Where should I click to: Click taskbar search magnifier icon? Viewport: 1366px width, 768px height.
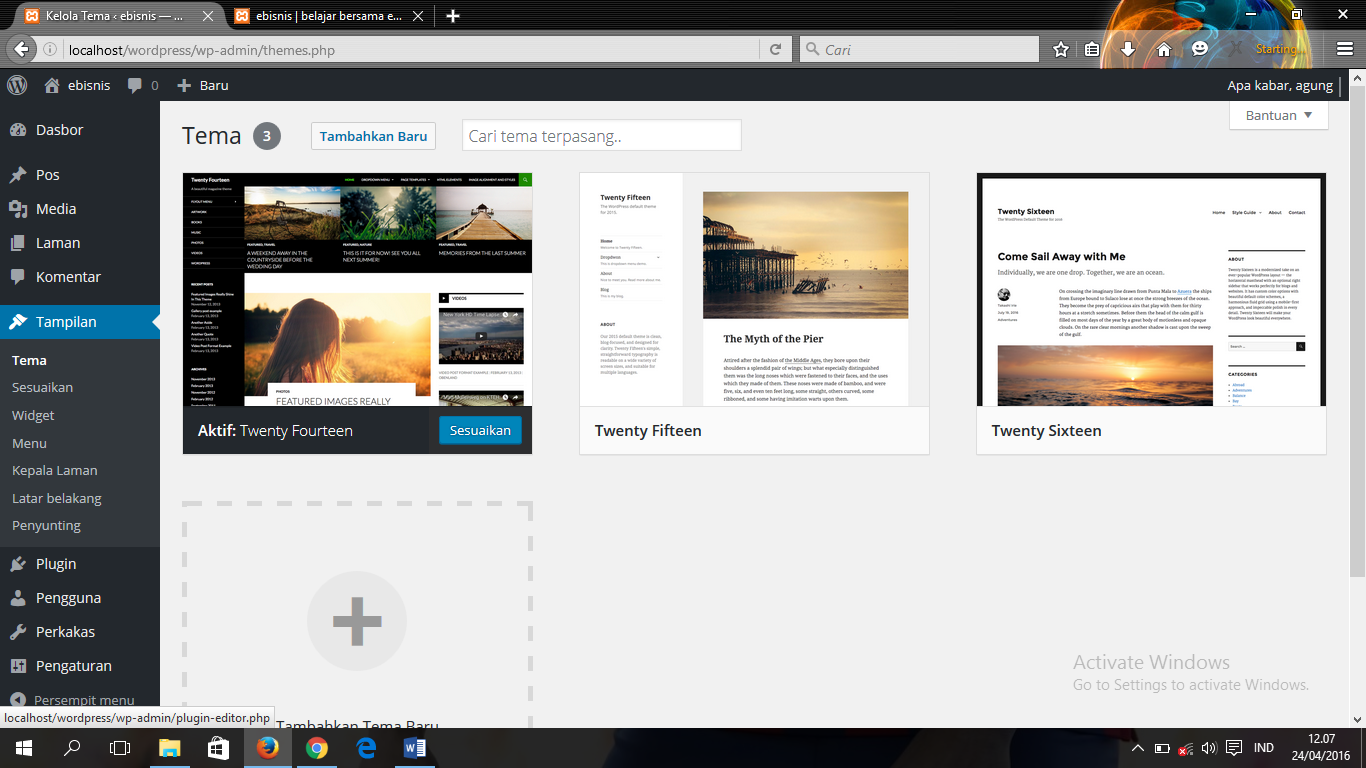(72, 747)
